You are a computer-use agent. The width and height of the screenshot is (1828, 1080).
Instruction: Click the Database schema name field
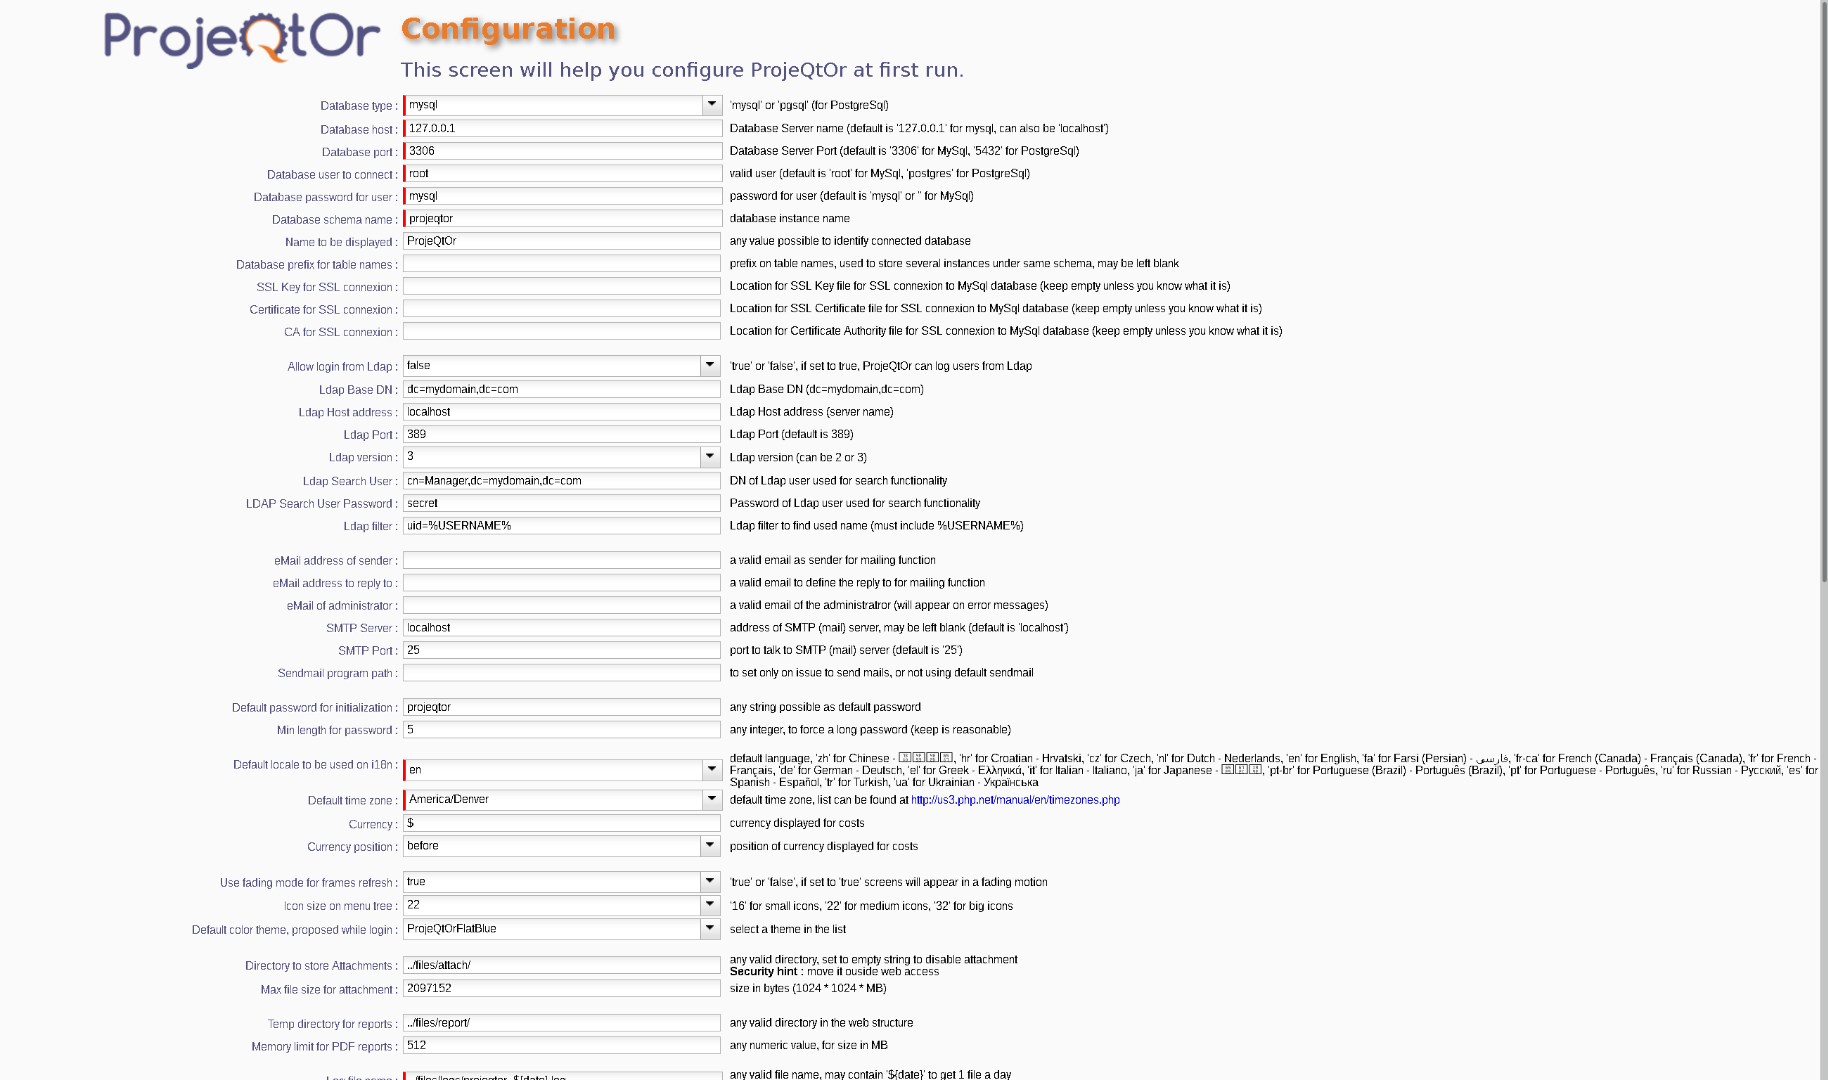563,219
